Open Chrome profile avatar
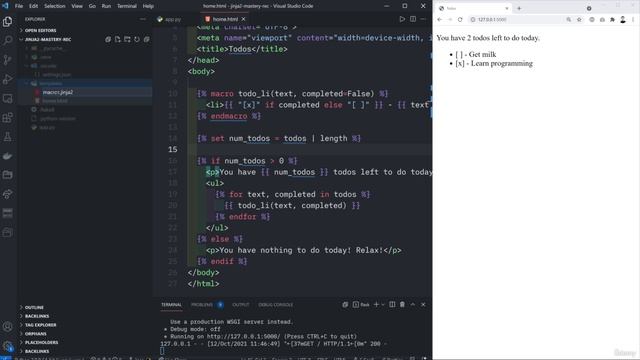Image resolution: width=640 pixels, height=360 pixels. click(623, 20)
